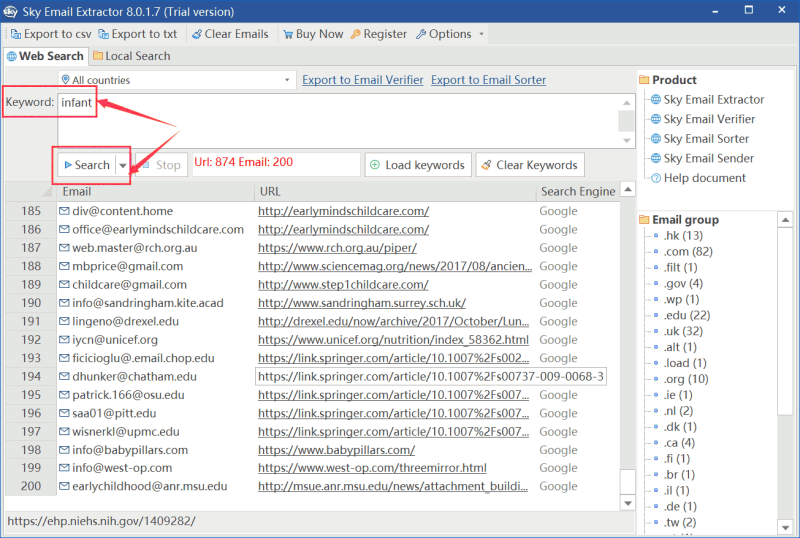Screen dimensions: 800x538
Task: Click the Register key icon
Action: pos(356,34)
